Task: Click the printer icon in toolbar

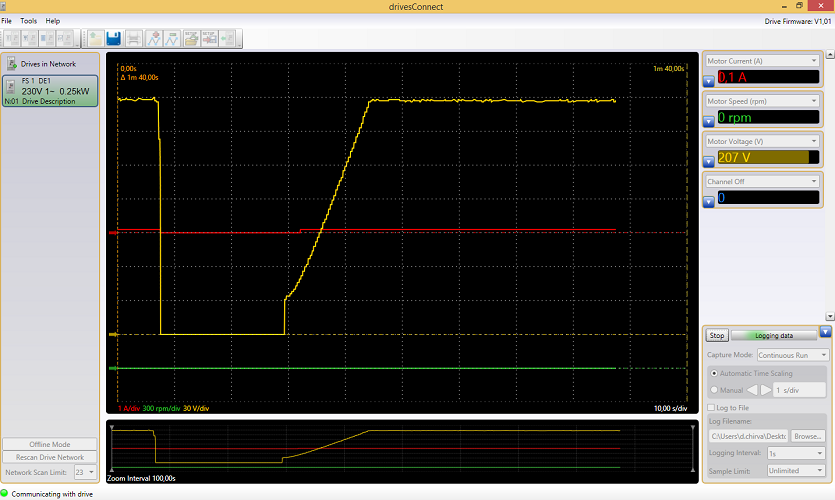Action: click(133, 38)
